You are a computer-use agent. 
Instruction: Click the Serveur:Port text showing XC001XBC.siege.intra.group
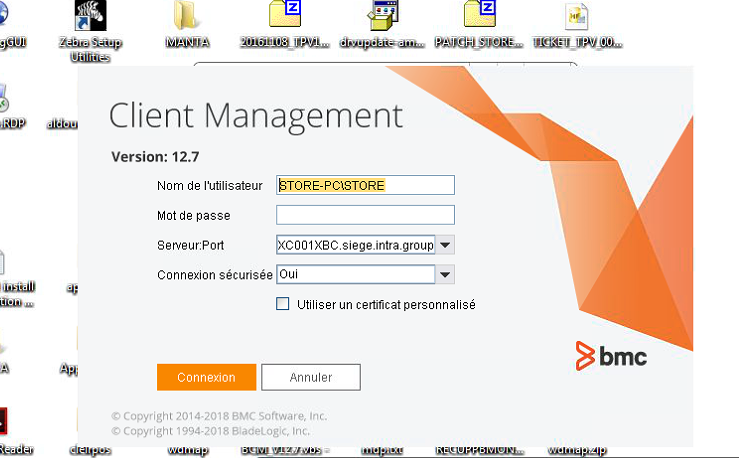(x=355, y=245)
